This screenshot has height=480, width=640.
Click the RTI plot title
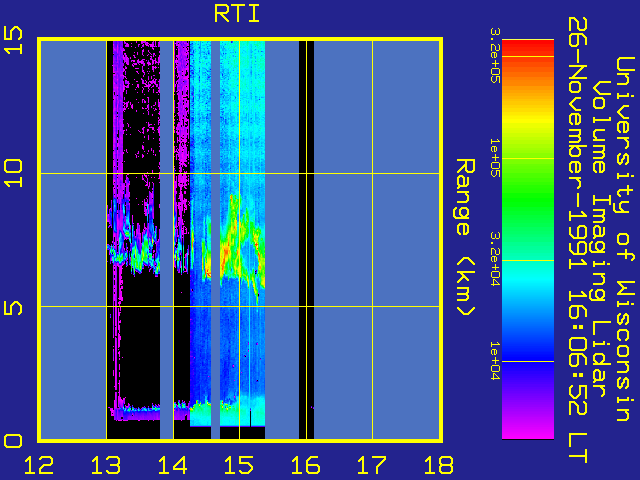tap(237, 13)
